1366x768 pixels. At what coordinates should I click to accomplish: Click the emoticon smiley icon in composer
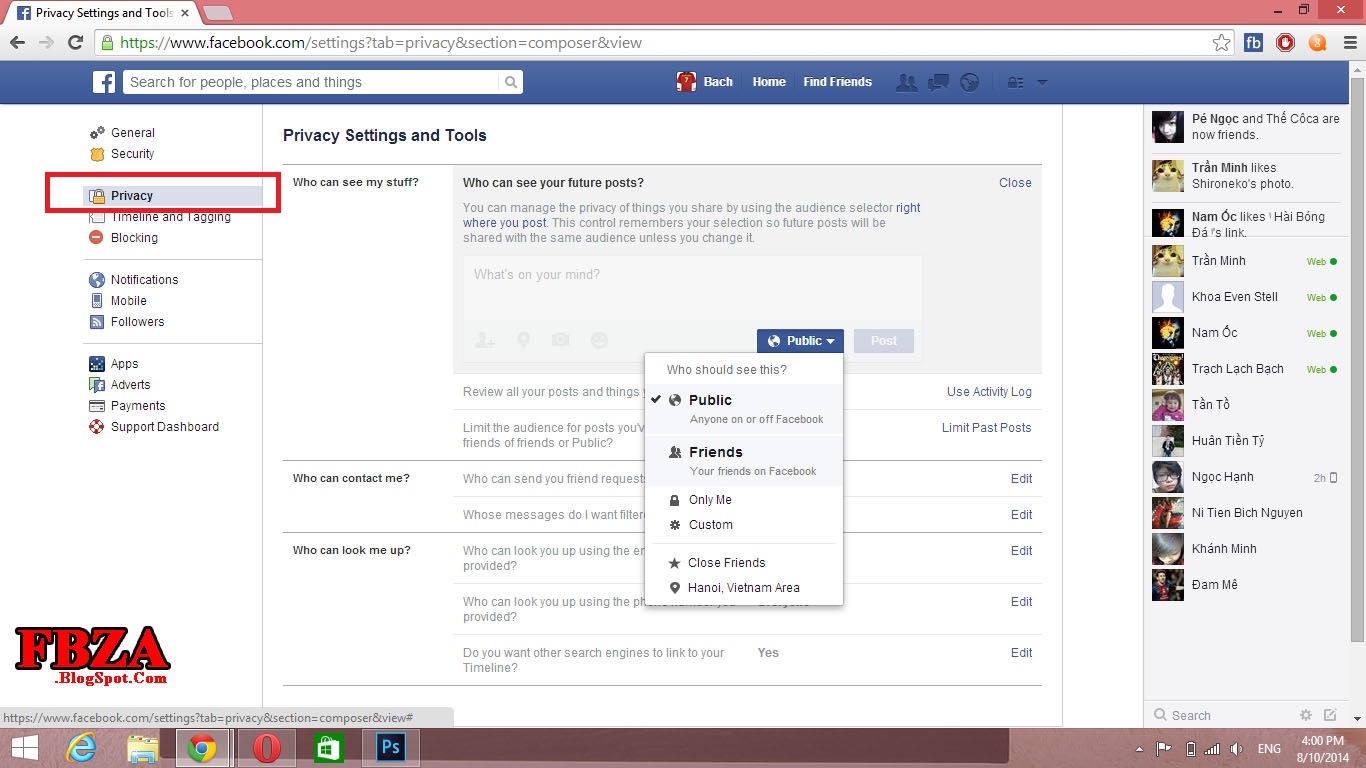pos(599,341)
